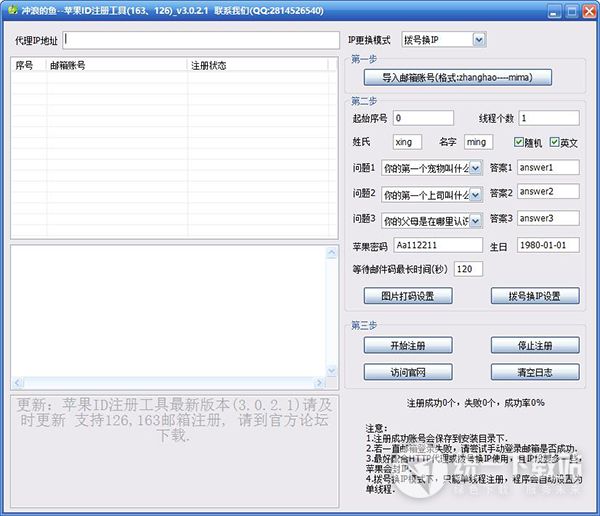Open 图片打码设置 settings
The width and height of the screenshot is (600, 516).
point(408,296)
